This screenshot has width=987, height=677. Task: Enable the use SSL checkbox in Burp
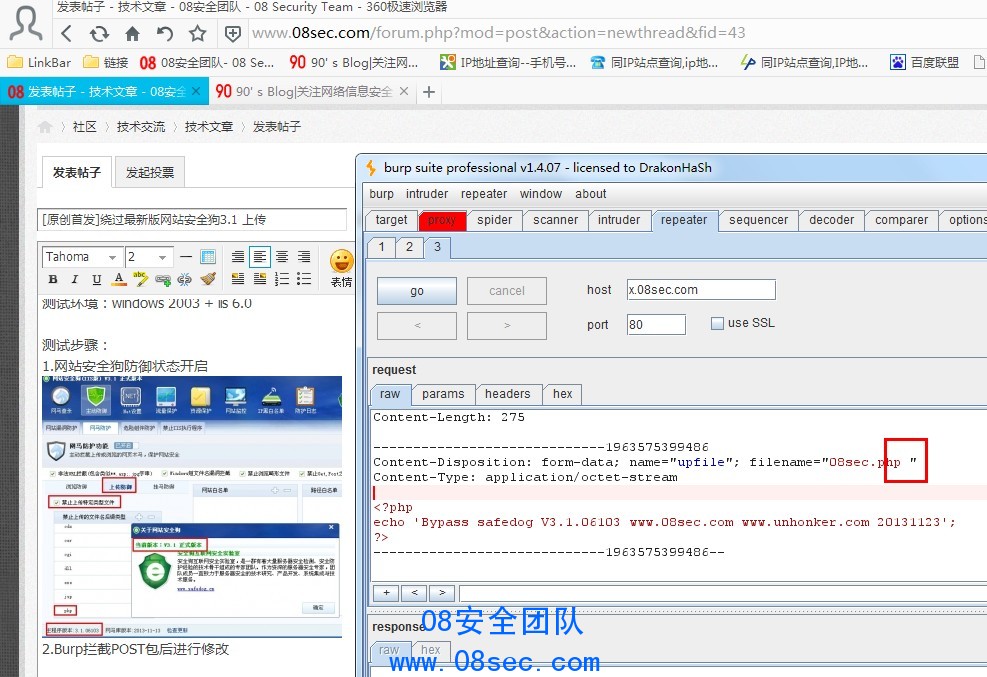(717, 323)
